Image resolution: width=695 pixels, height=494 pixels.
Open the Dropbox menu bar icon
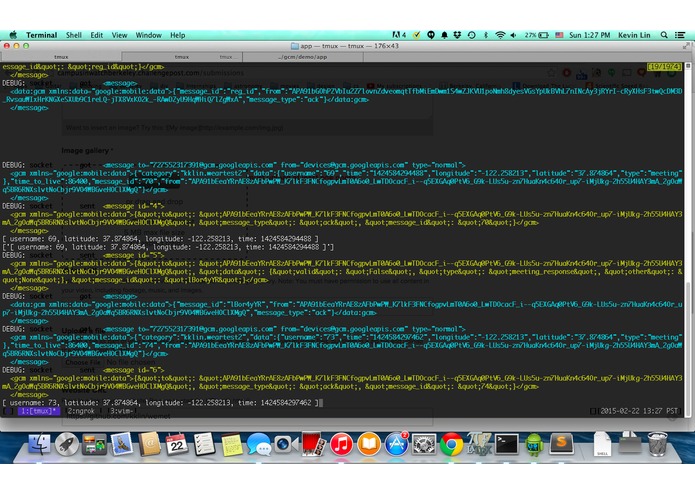click(x=457, y=35)
